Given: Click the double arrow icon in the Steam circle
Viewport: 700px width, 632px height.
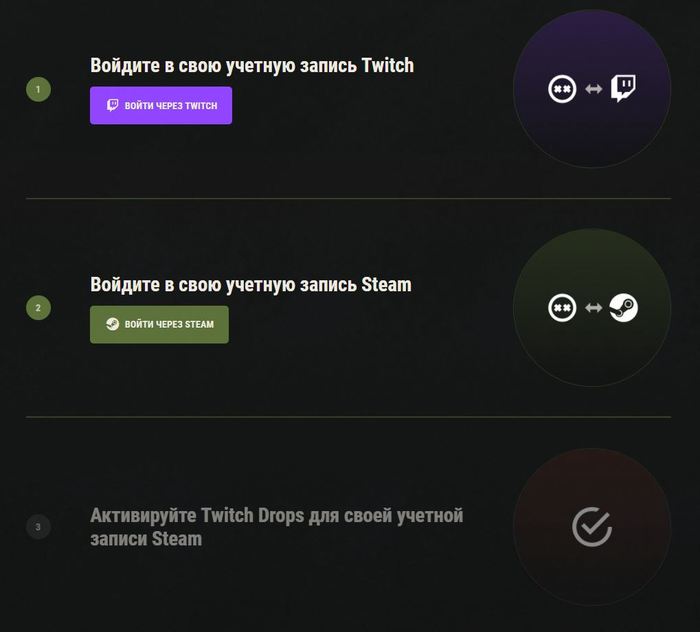Looking at the screenshot, I should point(593,308).
